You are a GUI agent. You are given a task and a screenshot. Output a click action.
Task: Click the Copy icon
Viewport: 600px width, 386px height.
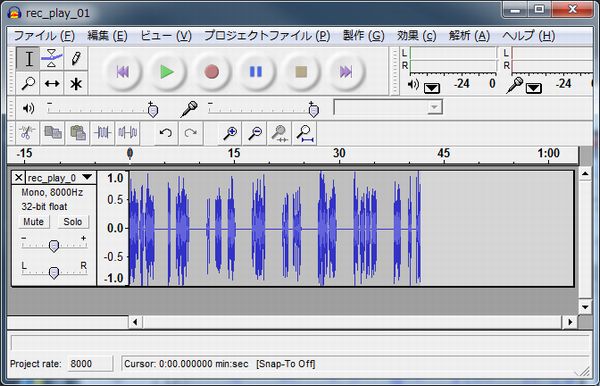pyautogui.click(x=53, y=133)
